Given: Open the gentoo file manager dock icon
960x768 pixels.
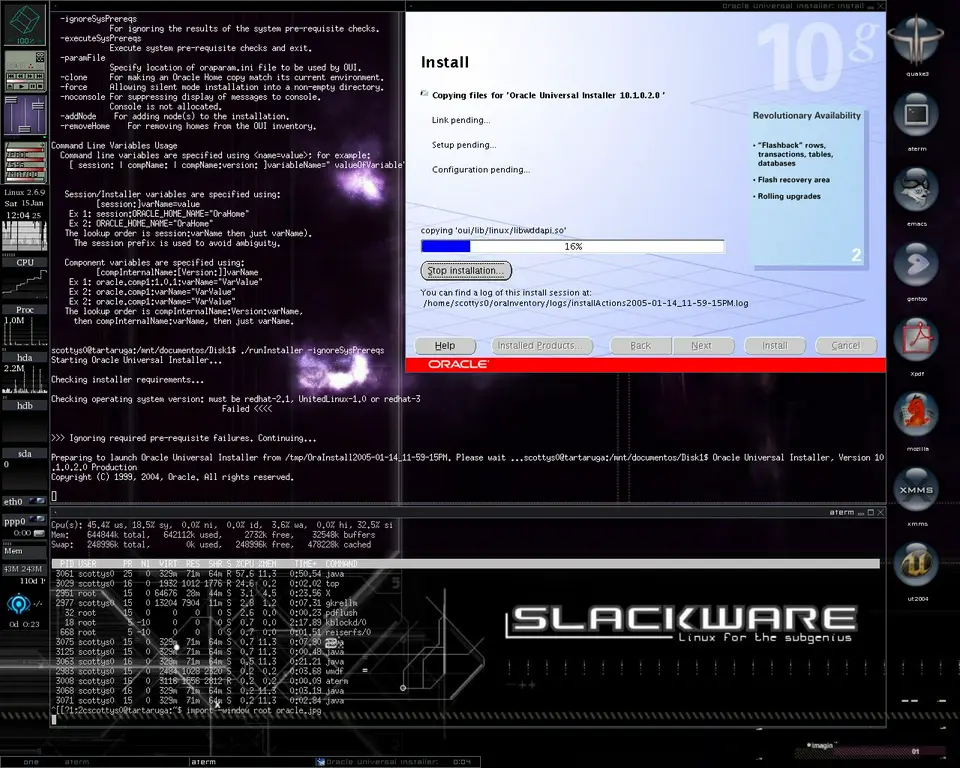Looking at the screenshot, I should (x=917, y=265).
